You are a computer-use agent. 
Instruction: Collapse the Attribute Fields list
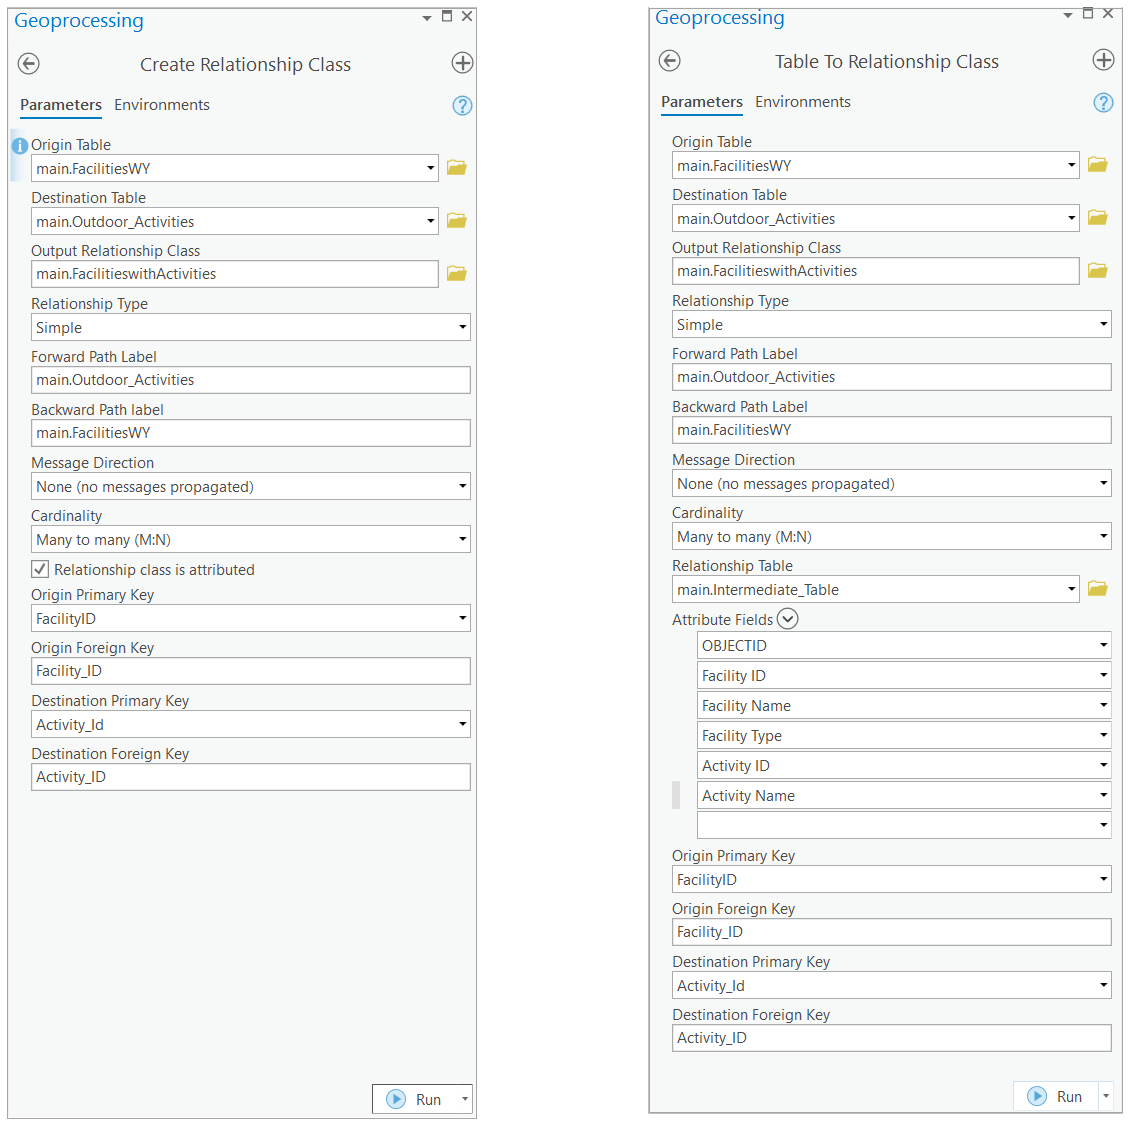pyautogui.click(x=787, y=619)
